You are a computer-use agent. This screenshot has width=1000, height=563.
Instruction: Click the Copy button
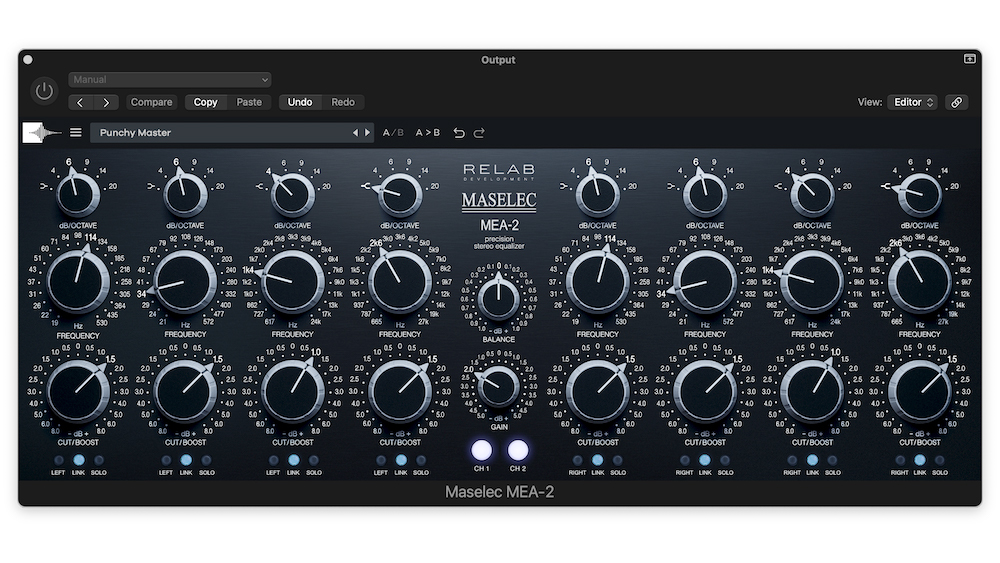pyautogui.click(x=205, y=102)
